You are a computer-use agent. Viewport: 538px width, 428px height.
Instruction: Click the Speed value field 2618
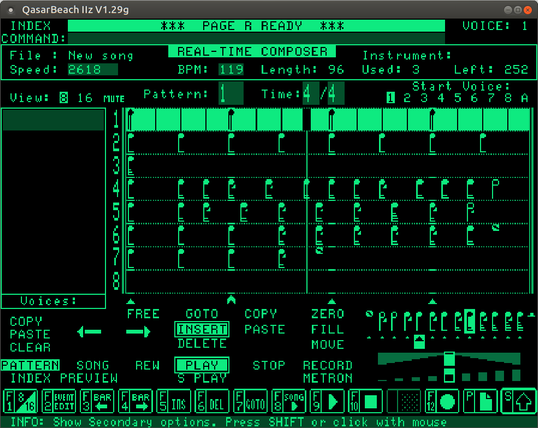93,70
